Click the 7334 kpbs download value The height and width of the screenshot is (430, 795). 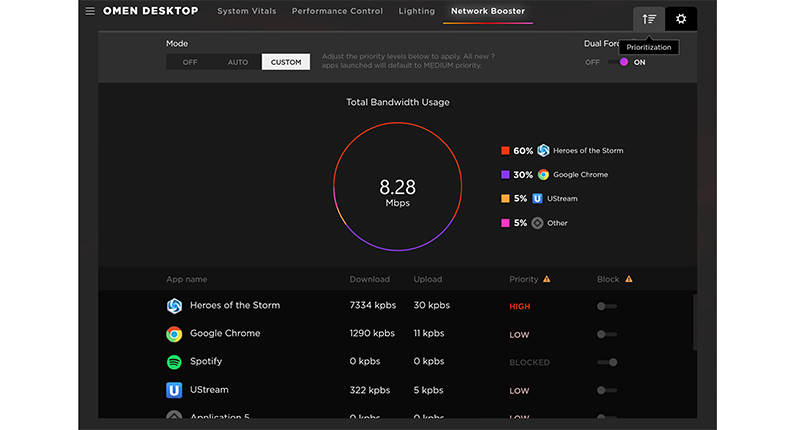coord(373,305)
